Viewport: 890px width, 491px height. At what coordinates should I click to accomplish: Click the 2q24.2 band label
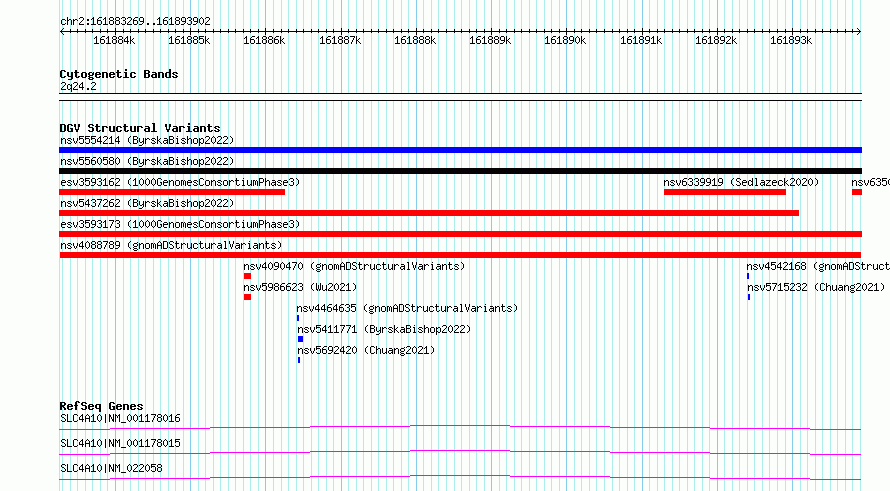click(78, 86)
